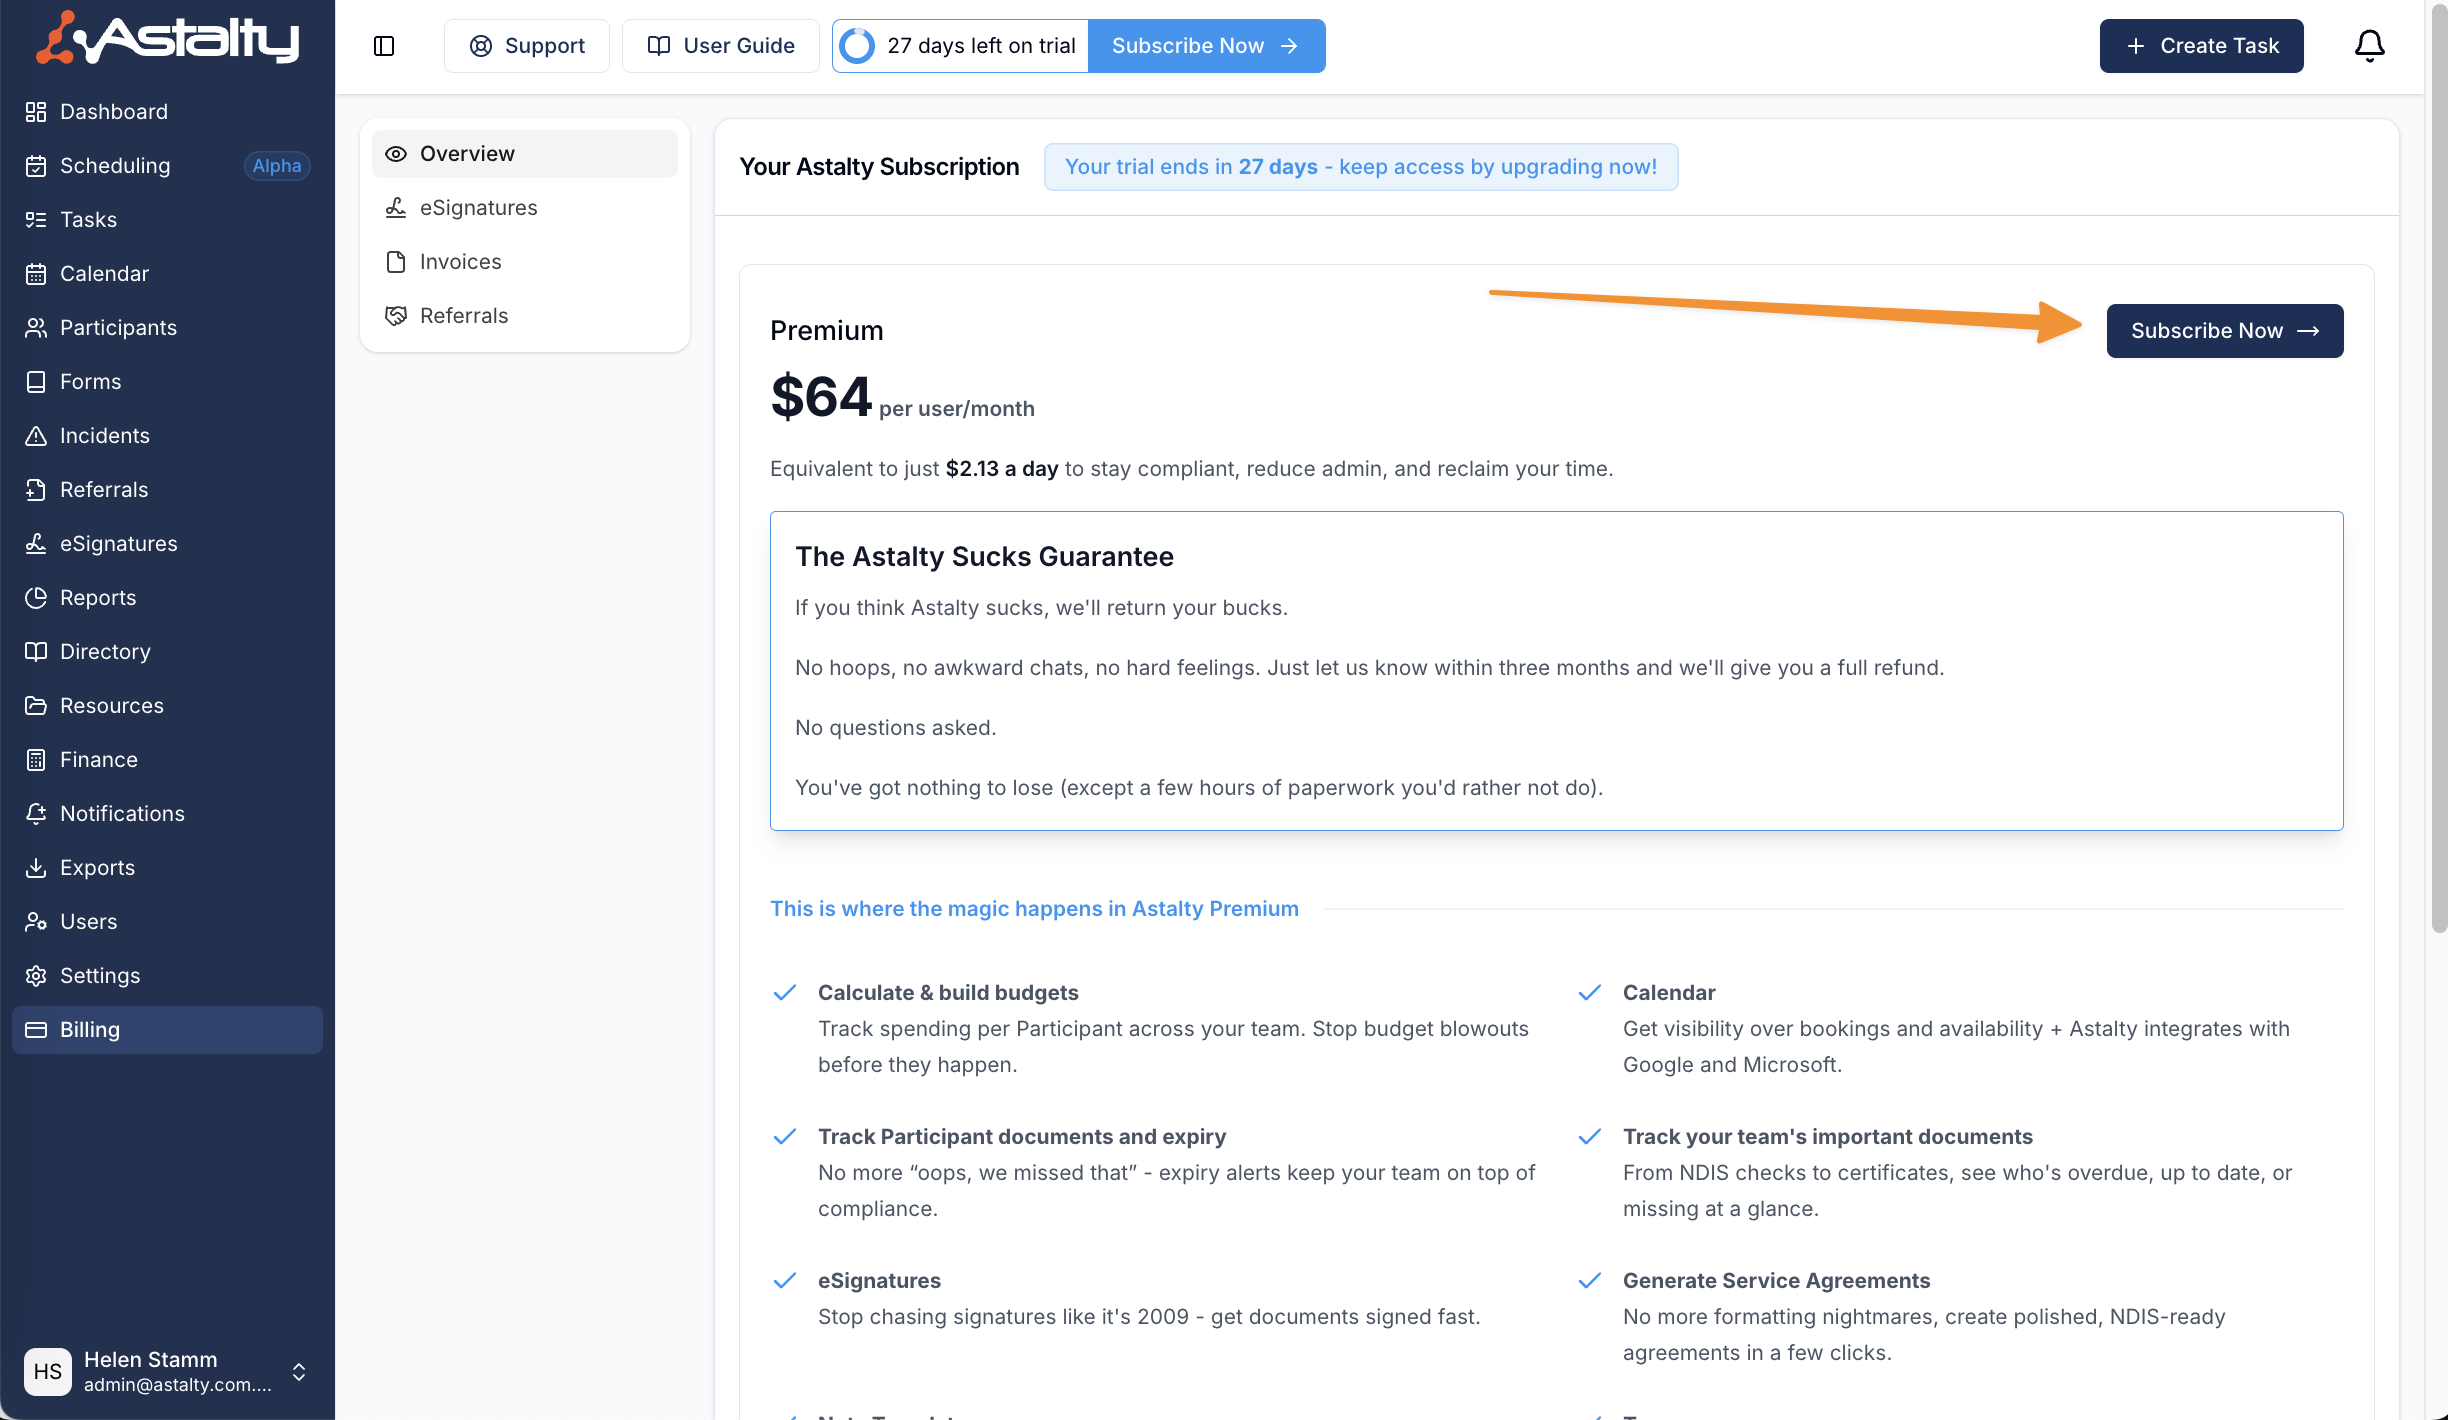Open Scheduling from the sidebar
Image resolution: width=2448 pixels, height=1420 pixels.
(x=167, y=166)
